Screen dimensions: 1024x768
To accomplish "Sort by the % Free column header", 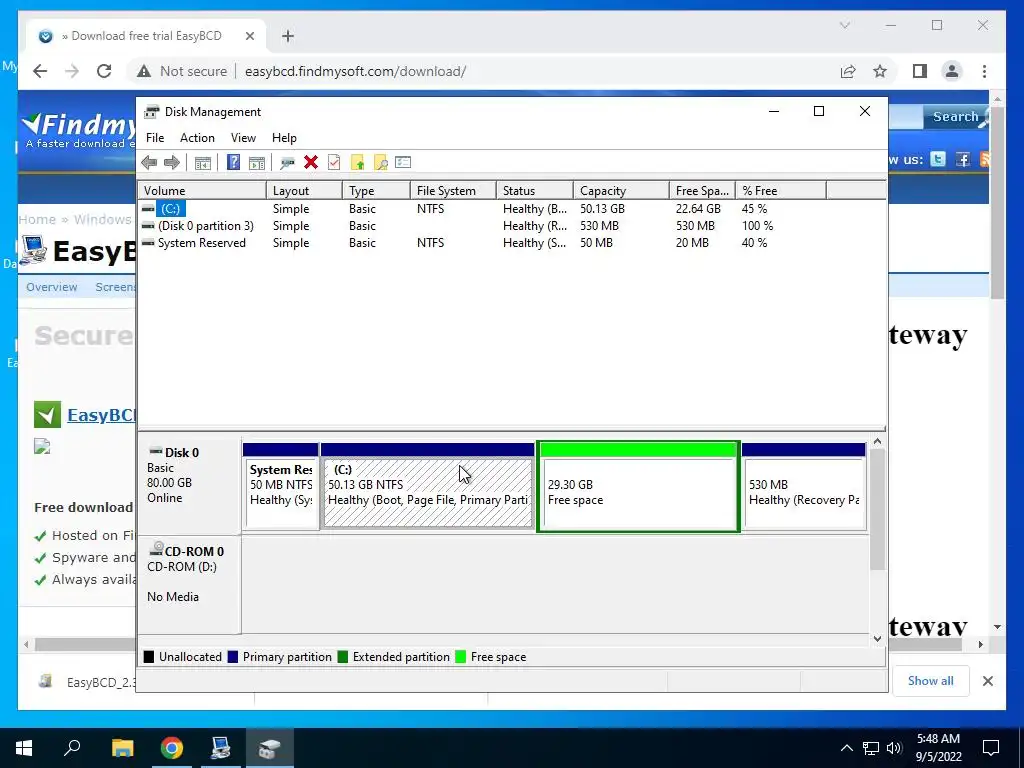I will 781,191.
